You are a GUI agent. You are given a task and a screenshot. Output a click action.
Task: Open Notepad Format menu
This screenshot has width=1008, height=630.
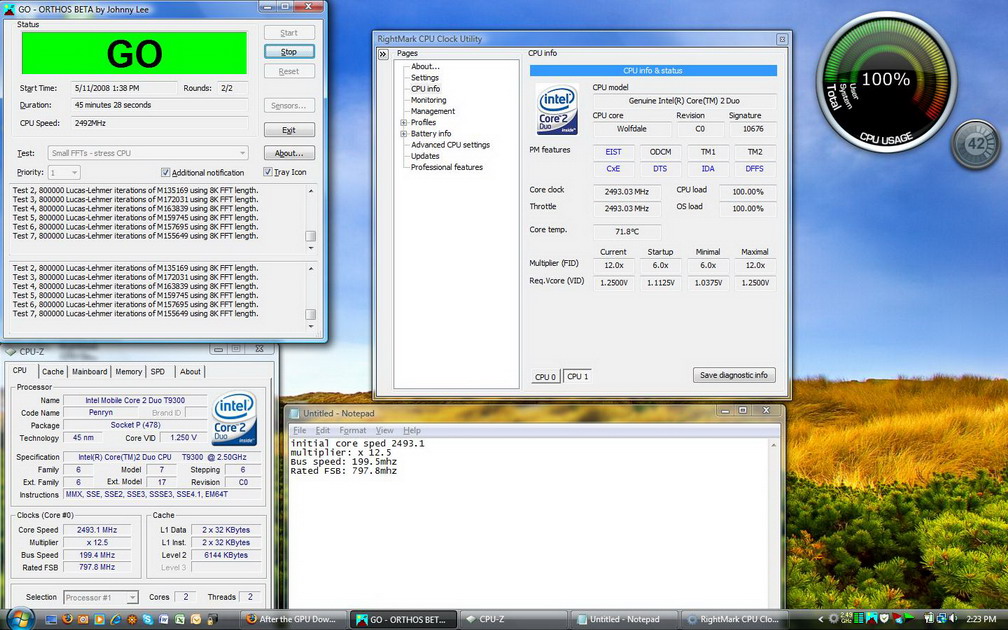[x=352, y=430]
